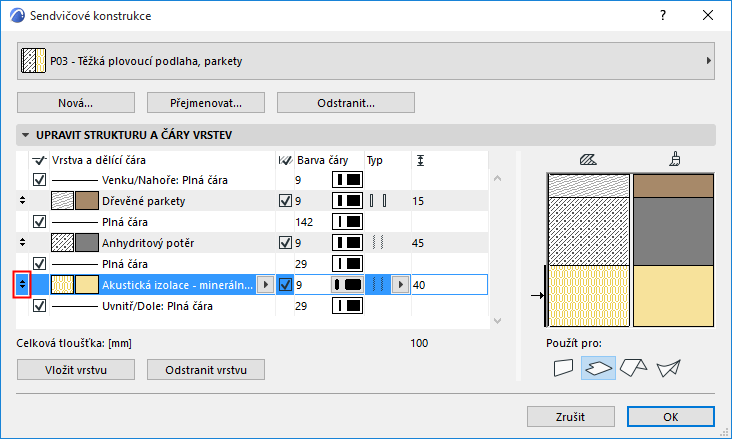Open the P03 composite structure dropdown

(x=365, y=61)
